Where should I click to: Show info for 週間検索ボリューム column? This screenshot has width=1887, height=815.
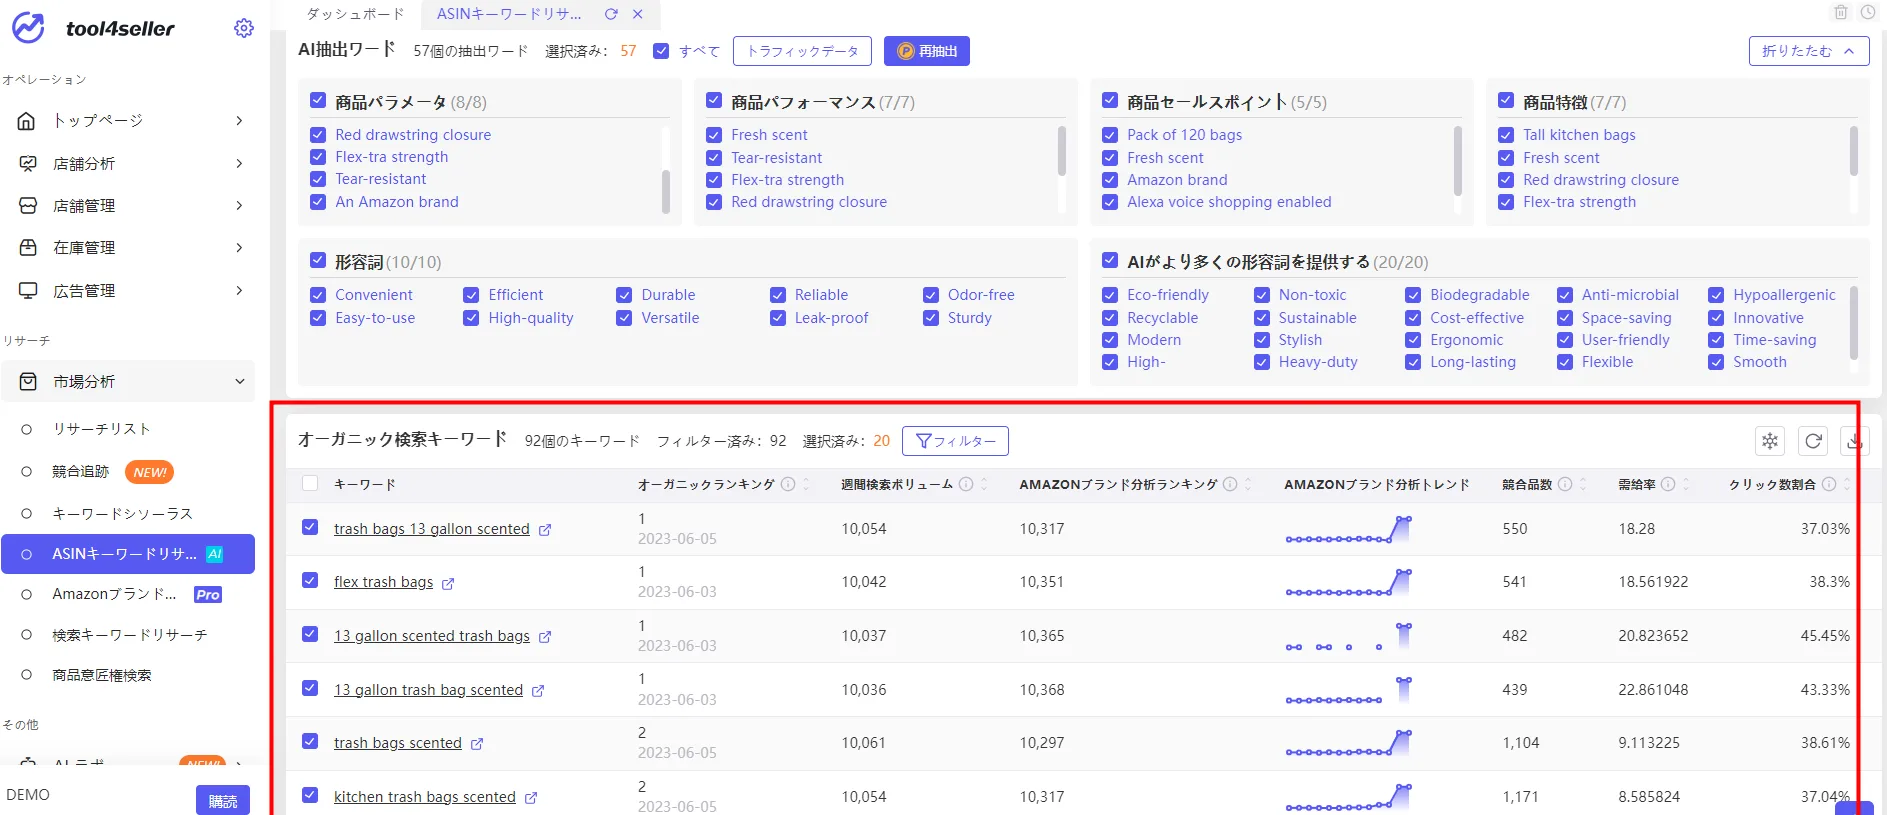point(966,484)
